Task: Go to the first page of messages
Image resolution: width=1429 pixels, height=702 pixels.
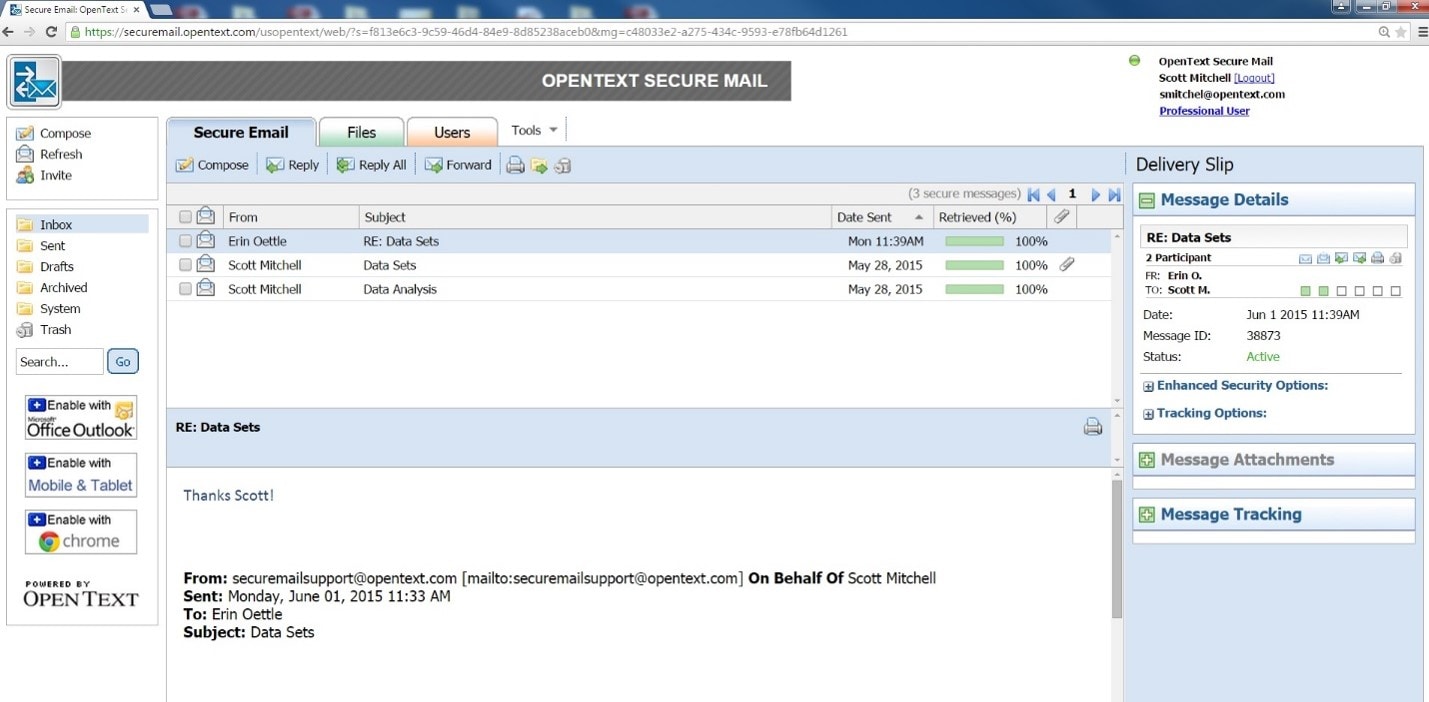Action: (1033, 195)
